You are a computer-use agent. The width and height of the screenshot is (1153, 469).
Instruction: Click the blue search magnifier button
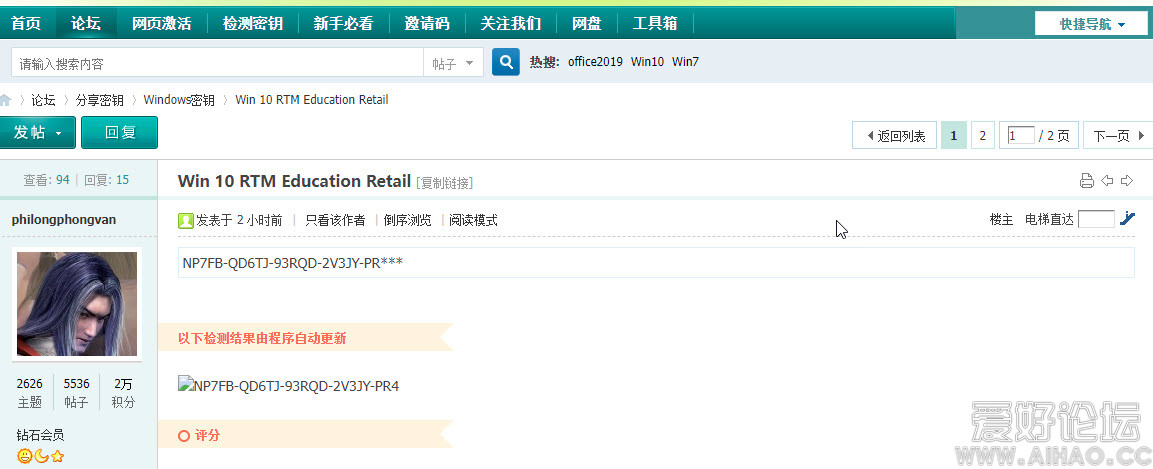[x=507, y=62]
